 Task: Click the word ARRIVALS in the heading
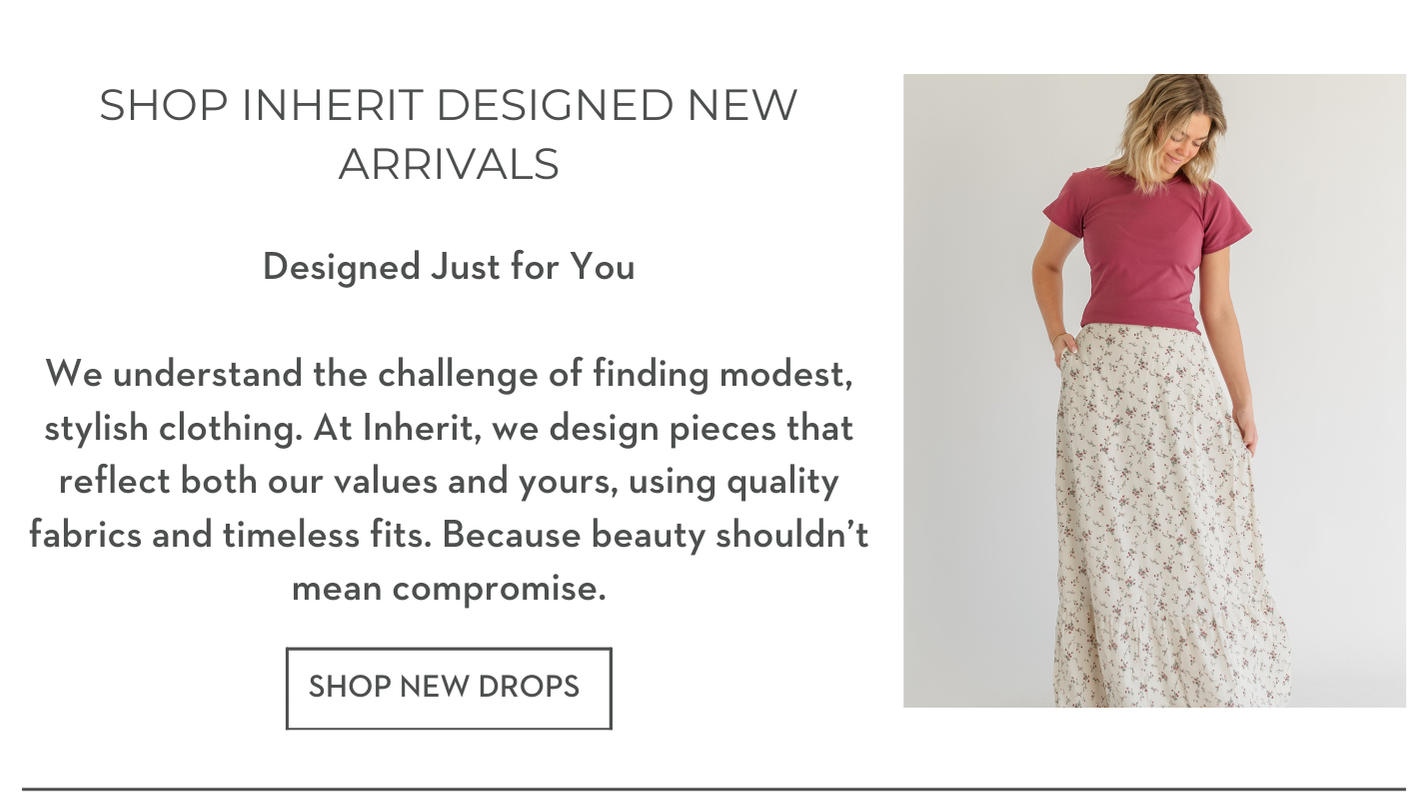point(448,164)
